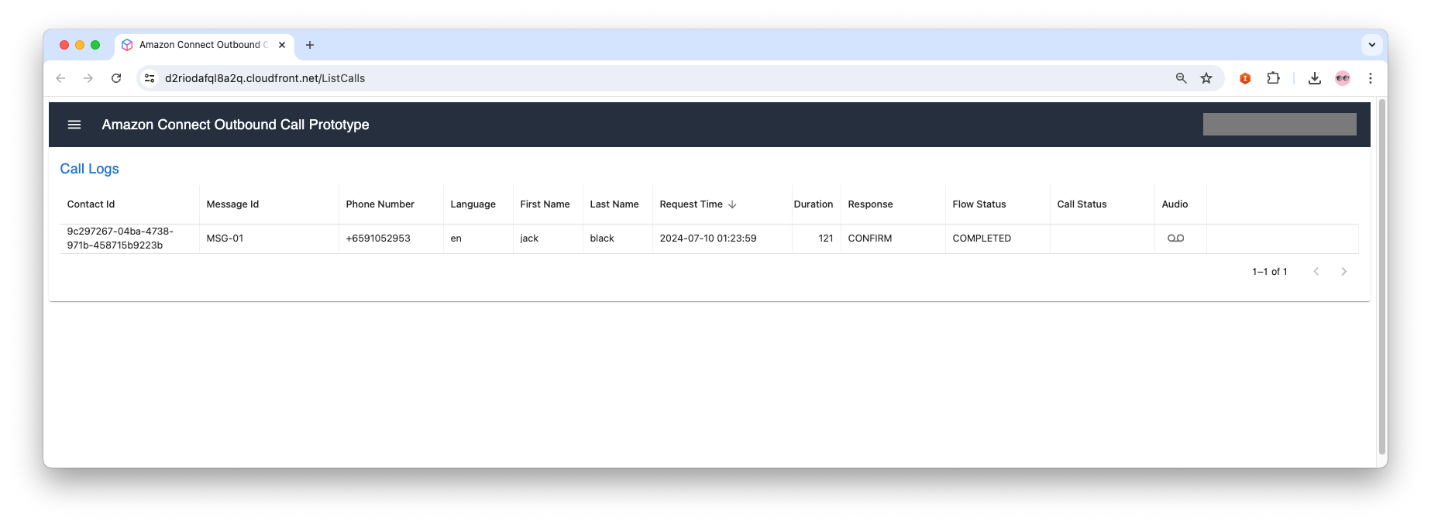Play the audio recording for MSG-01

click(1175, 238)
